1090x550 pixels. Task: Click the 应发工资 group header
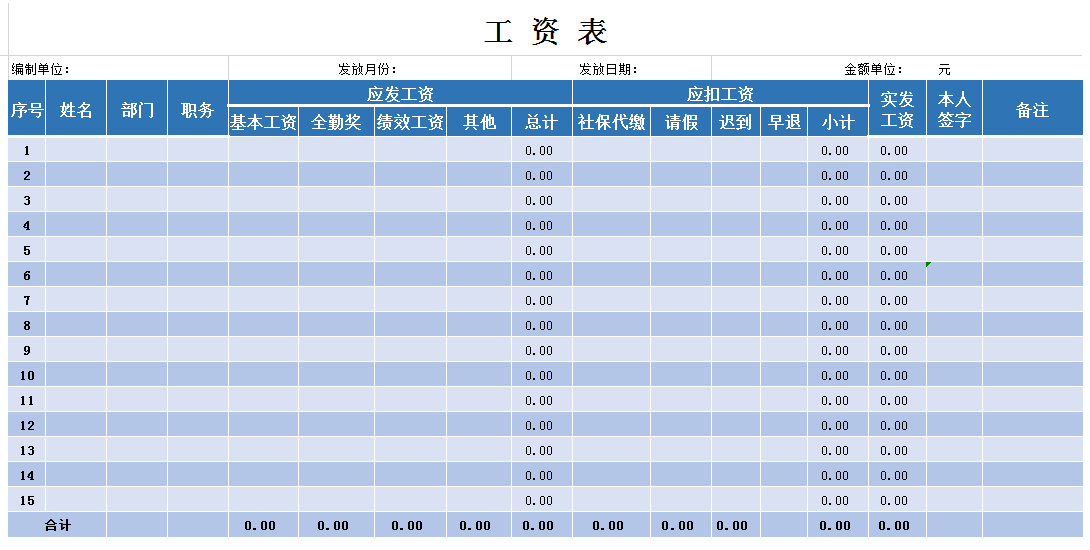click(400, 93)
